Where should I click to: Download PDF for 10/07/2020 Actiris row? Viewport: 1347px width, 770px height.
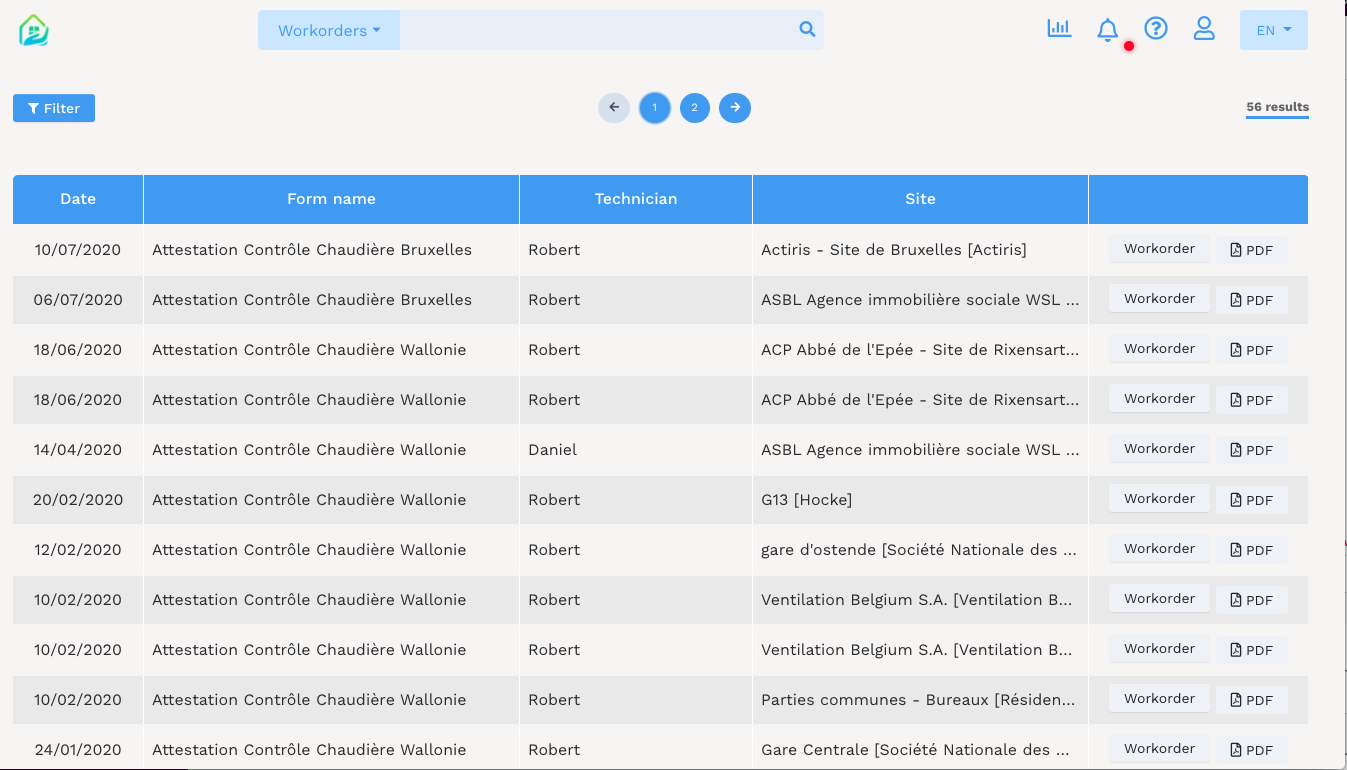pyautogui.click(x=1251, y=250)
